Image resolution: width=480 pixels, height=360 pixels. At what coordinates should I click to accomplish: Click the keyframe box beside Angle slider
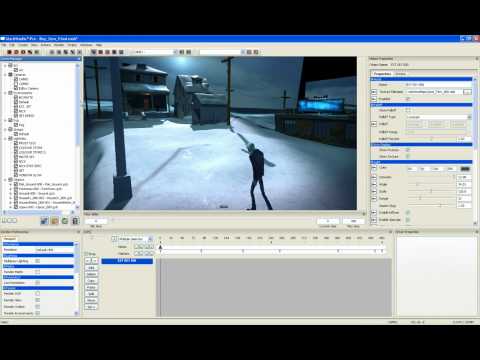pyautogui.click(x=374, y=184)
